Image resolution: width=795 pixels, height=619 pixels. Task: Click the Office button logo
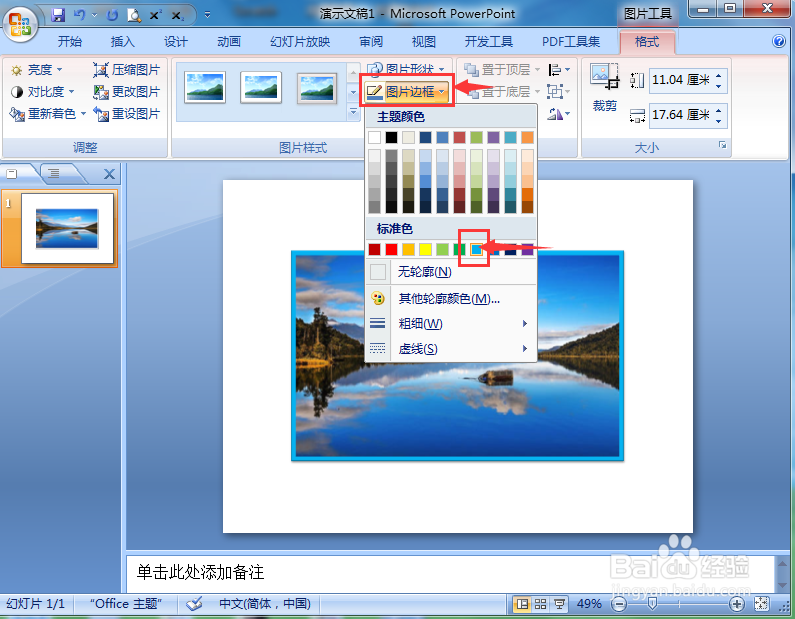(x=20, y=23)
